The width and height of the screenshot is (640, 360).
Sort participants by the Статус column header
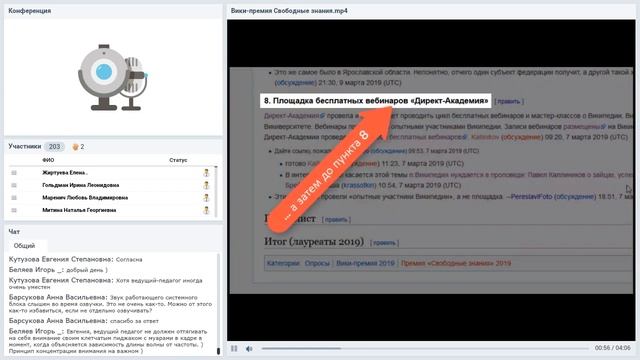tap(178, 160)
